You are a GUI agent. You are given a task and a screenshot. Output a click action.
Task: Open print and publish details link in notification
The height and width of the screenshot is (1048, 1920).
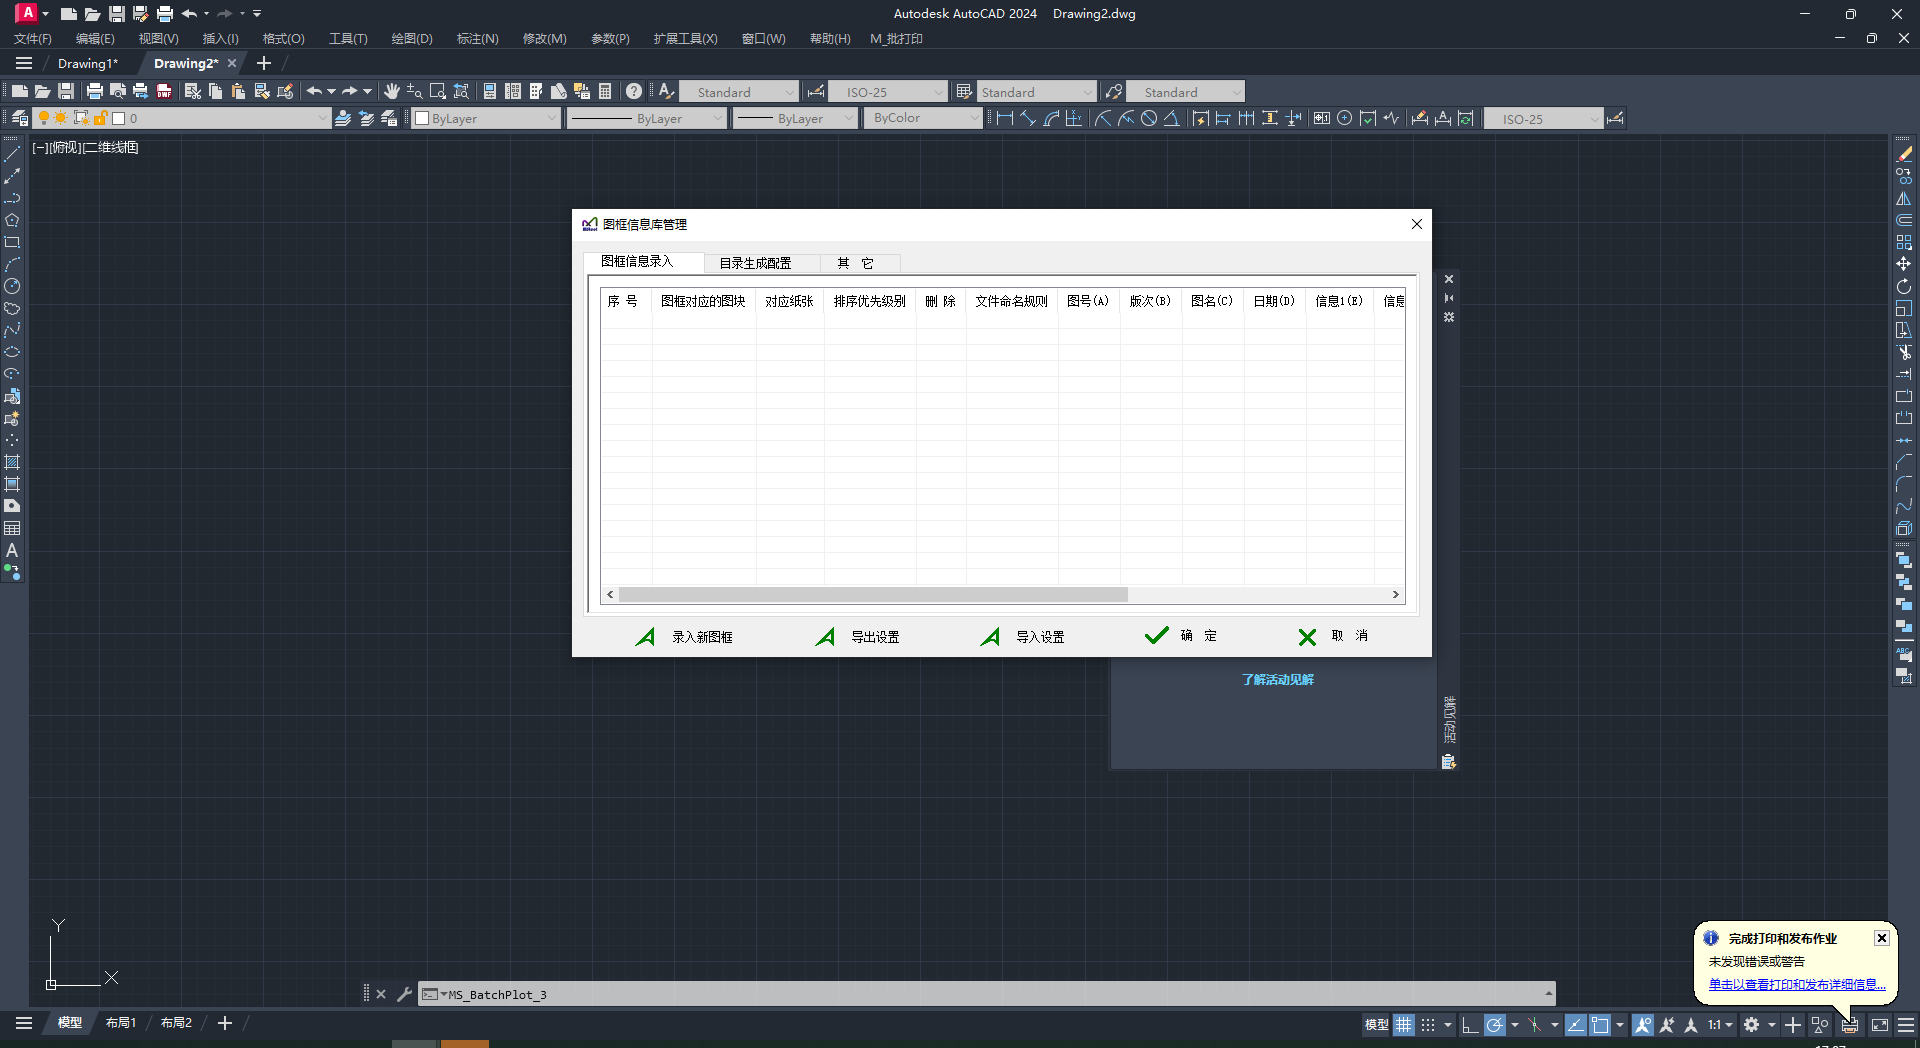point(1797,984)
